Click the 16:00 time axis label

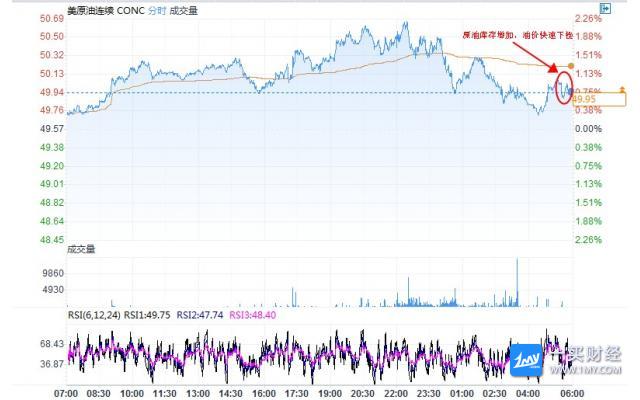(264, 394)
